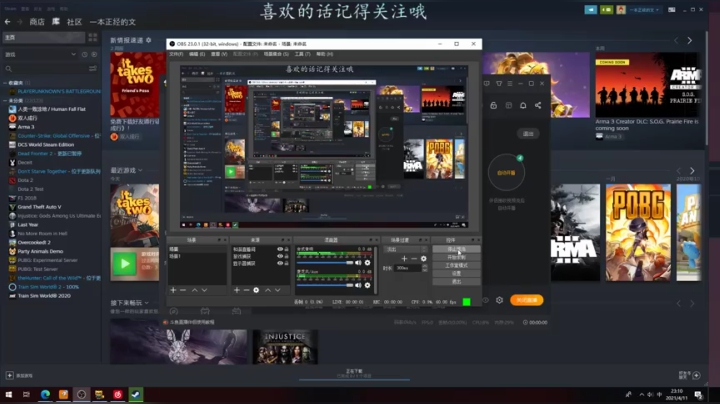Add a scene transition with plus icon
Image resolution: width=720 pixels, height=404 pixels.
tap(404, 258)
